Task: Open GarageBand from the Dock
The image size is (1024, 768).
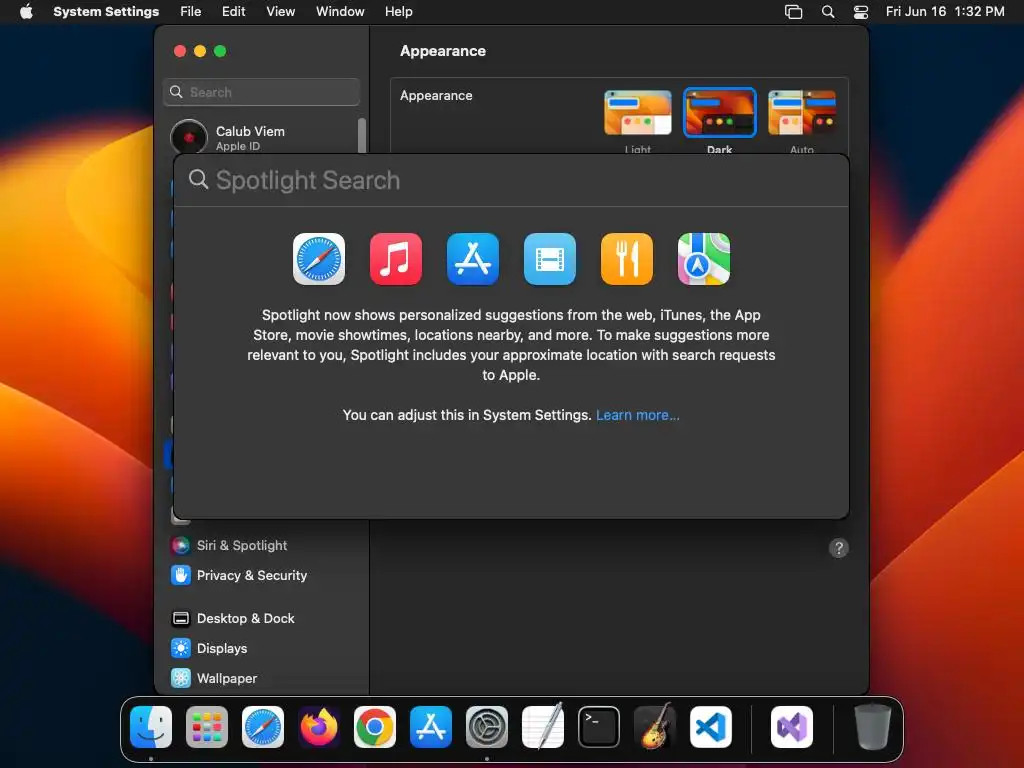Action: tap(655, 727)
